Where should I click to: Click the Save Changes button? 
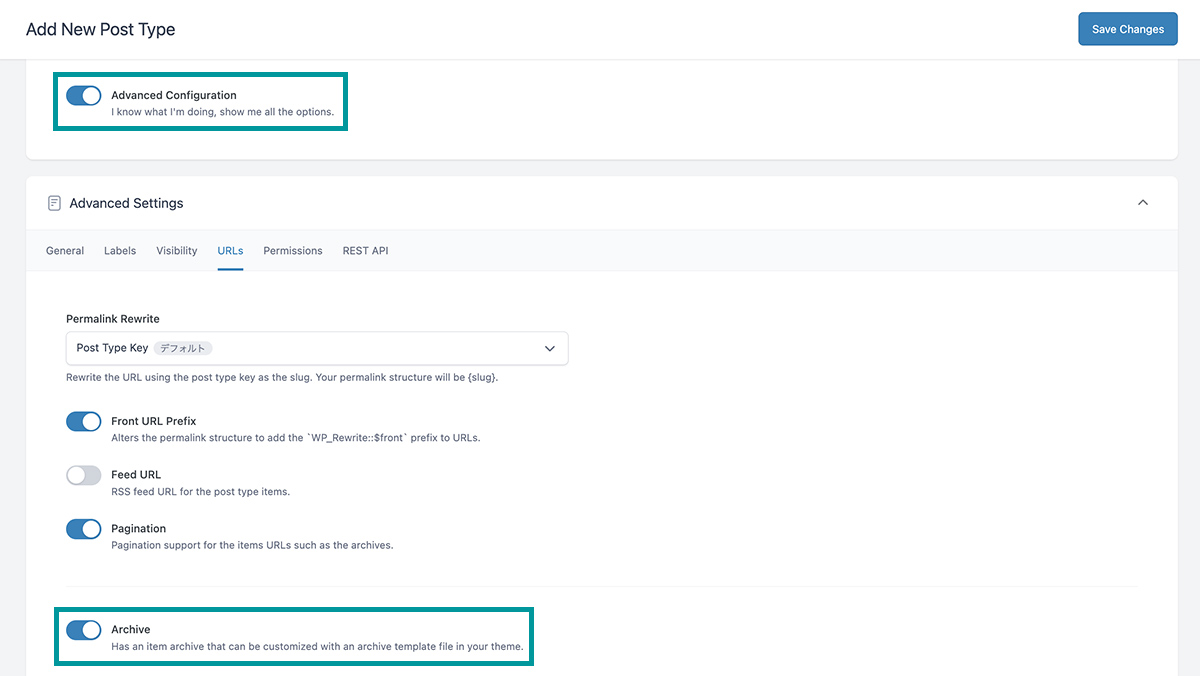1128,29
